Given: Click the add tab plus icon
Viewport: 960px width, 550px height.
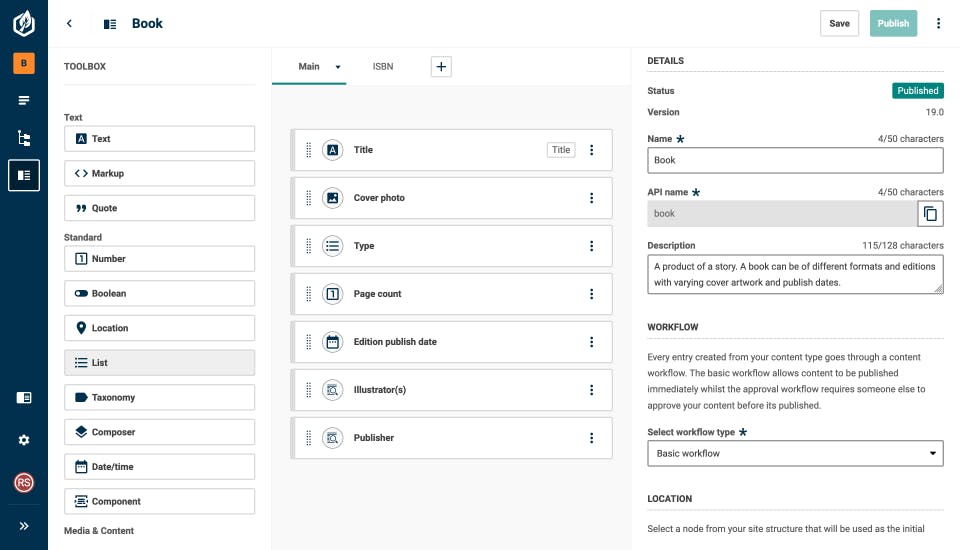Looking at the screenshot, I should [x=441, y=66].
